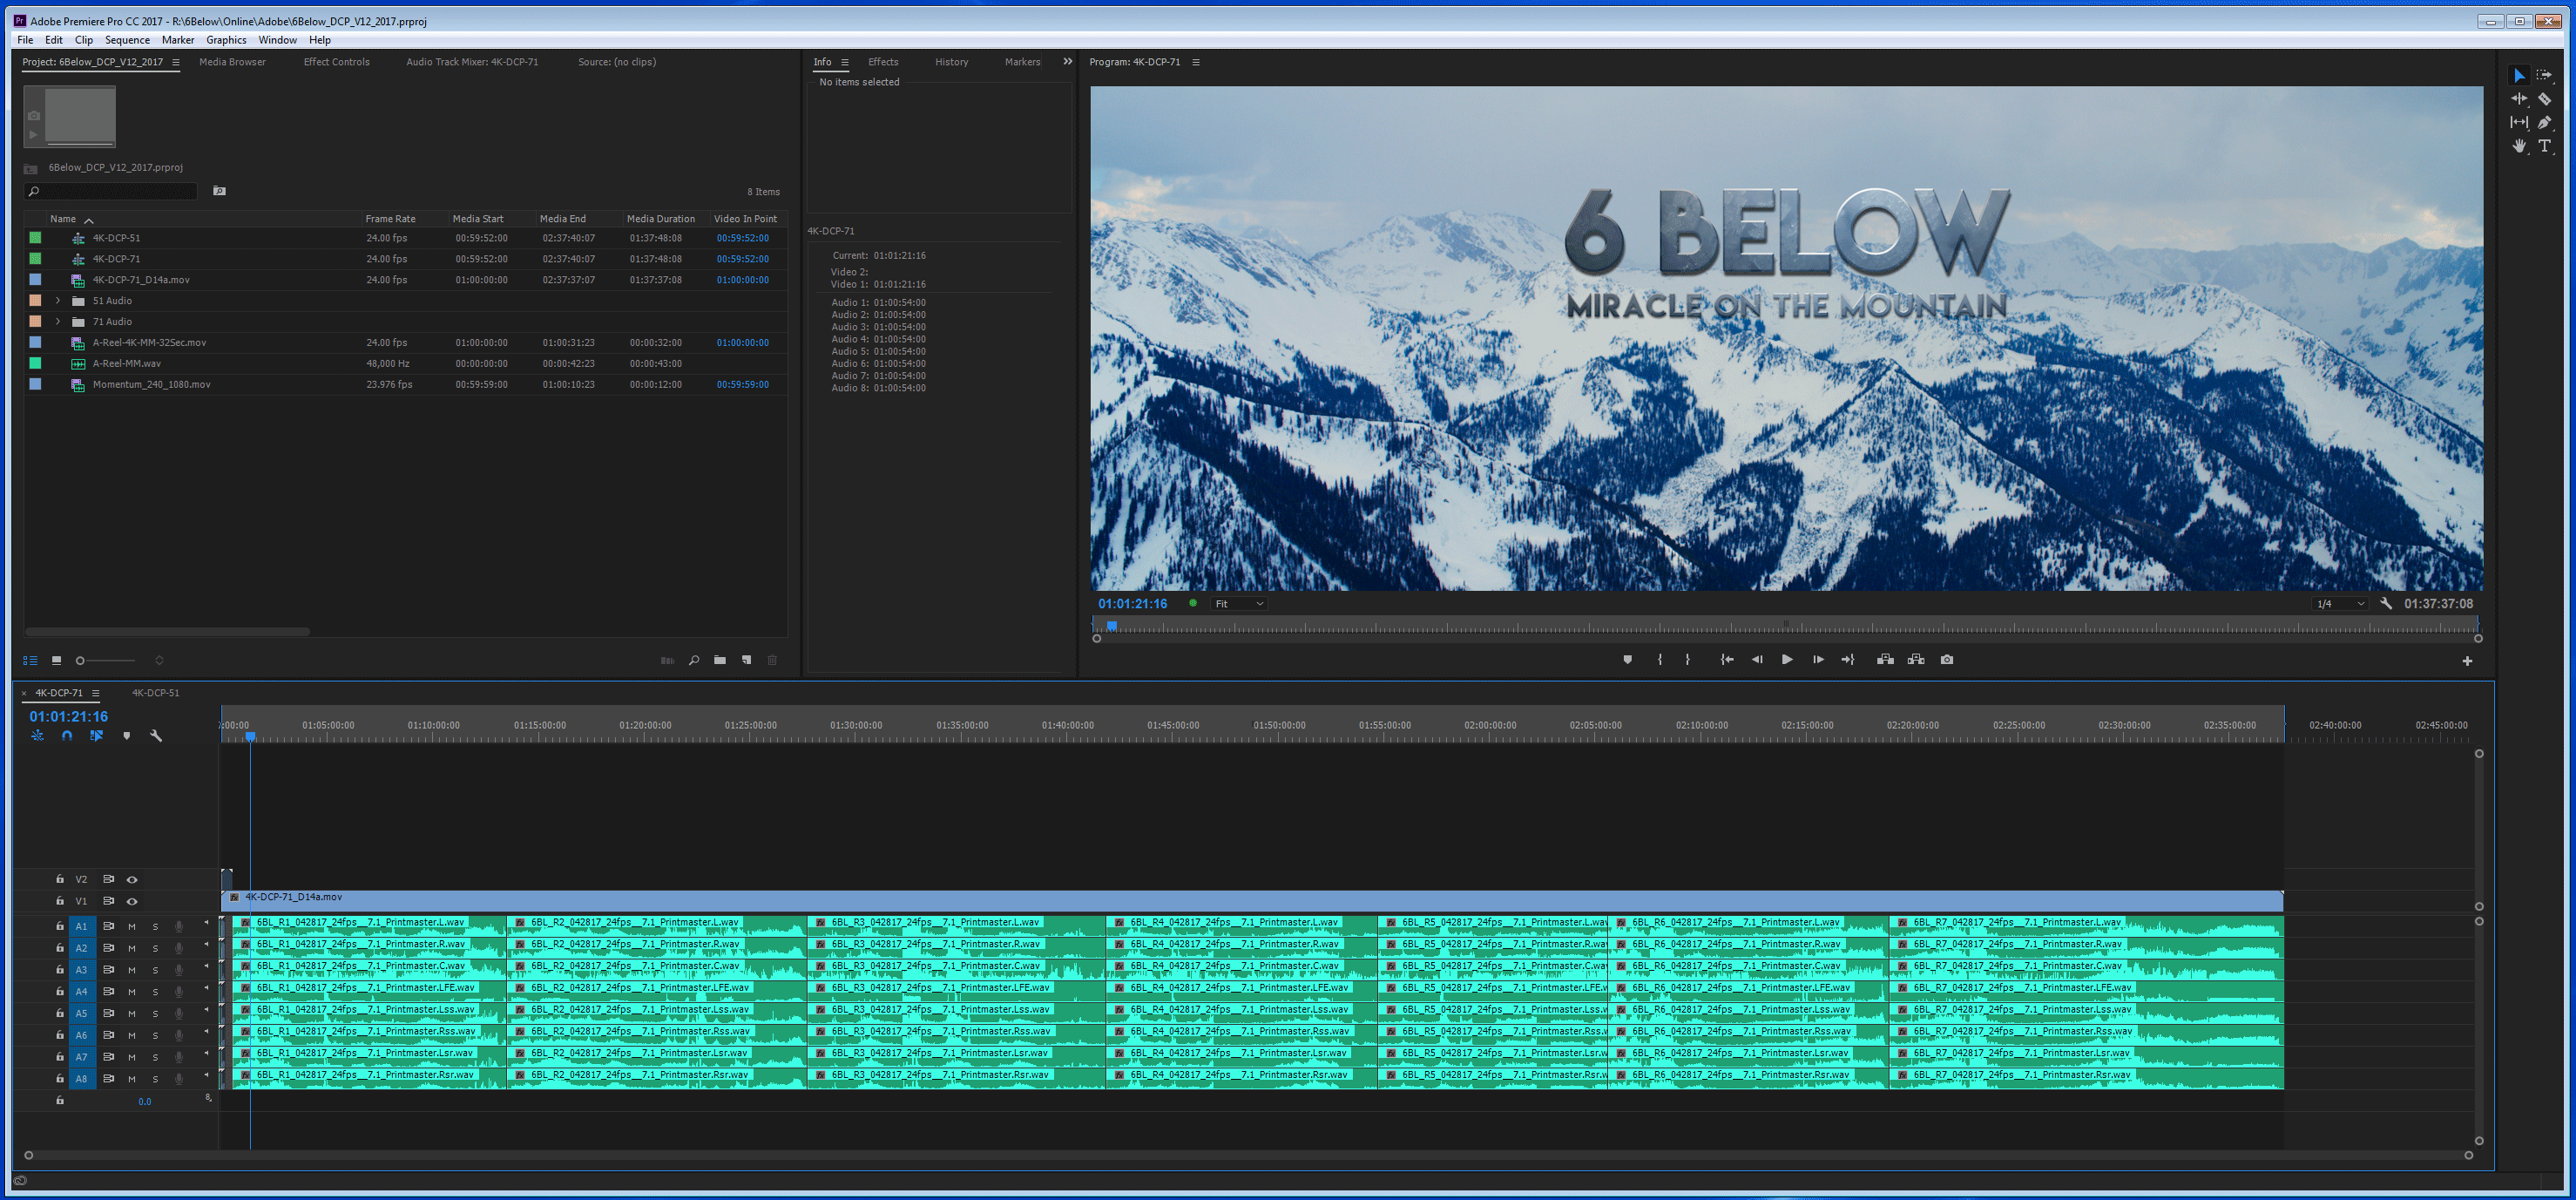Click the Program monitor timecode 01:01:21:16

[x=1132, y=604]
